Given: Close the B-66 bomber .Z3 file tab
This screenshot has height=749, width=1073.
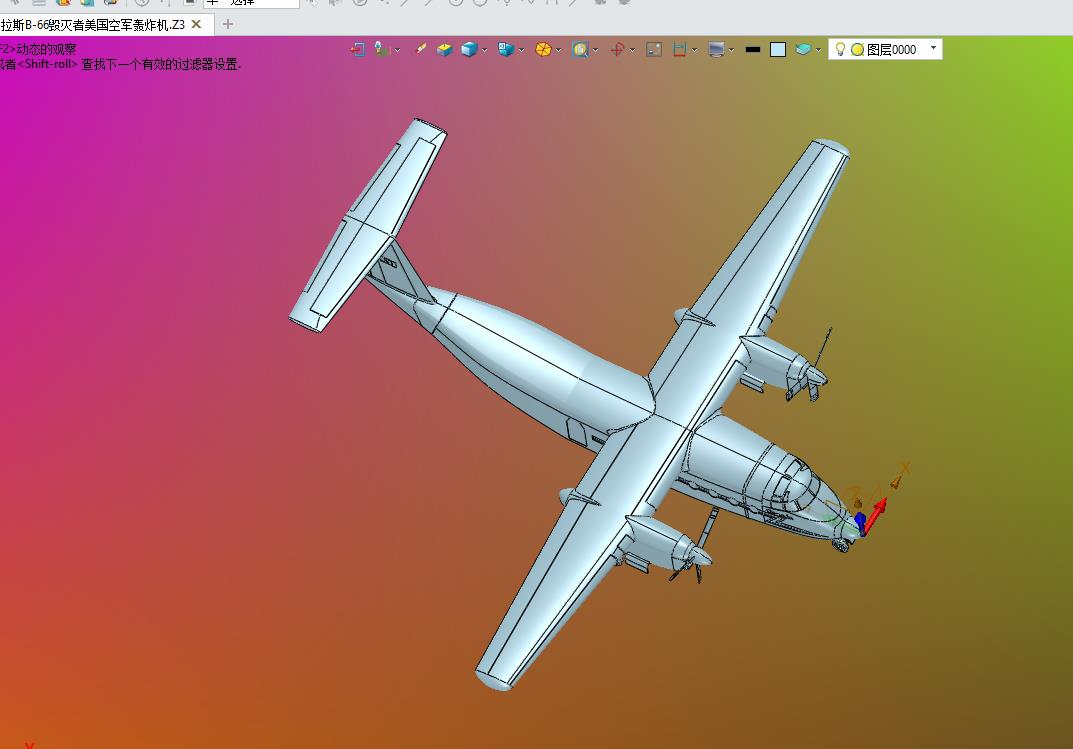Looking at the screenshot, I should point(196,24).
